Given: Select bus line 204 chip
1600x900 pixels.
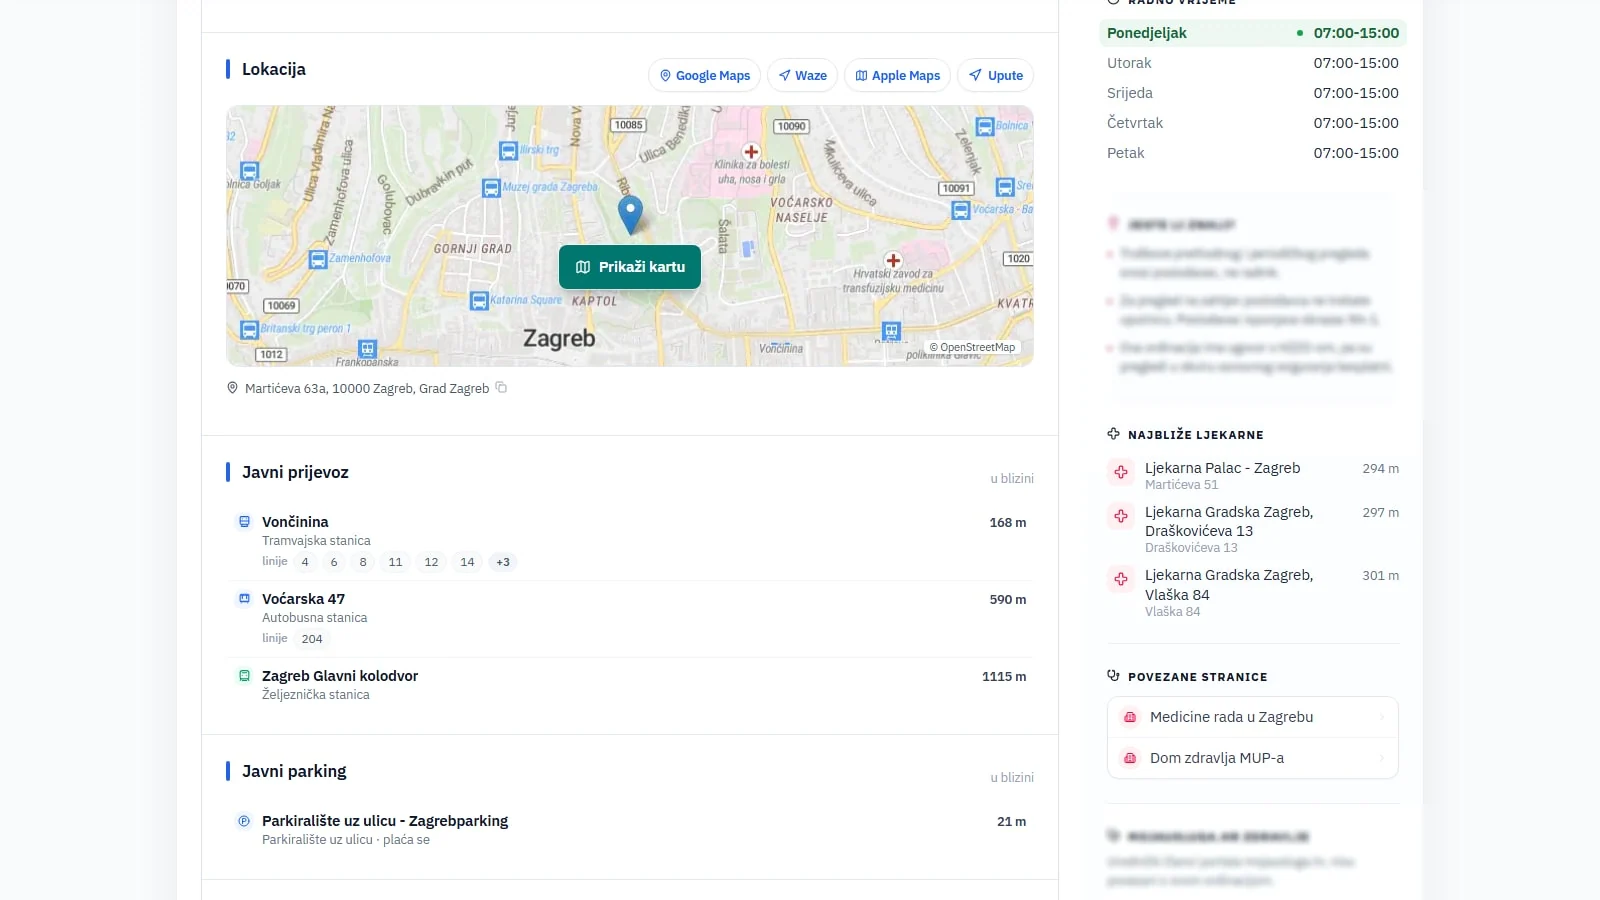Looking at the screenshot, I should point(312,639).
